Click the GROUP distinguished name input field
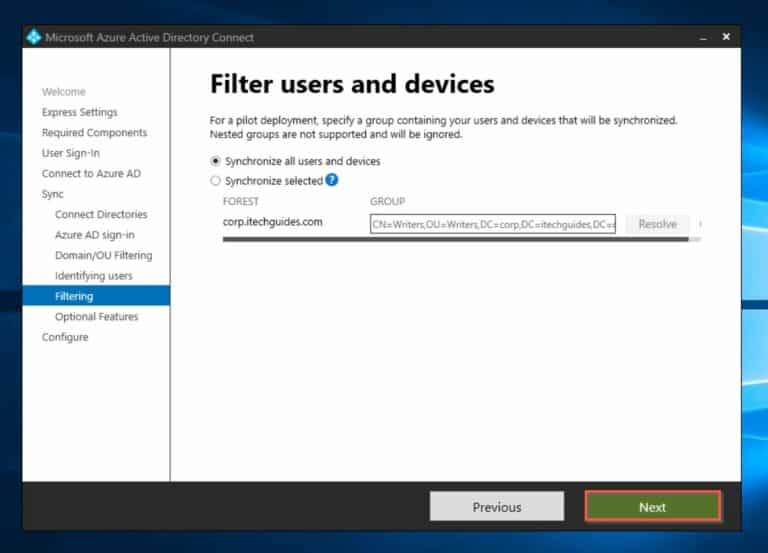This screenshot has width=768, height=553. coord(493,224)
